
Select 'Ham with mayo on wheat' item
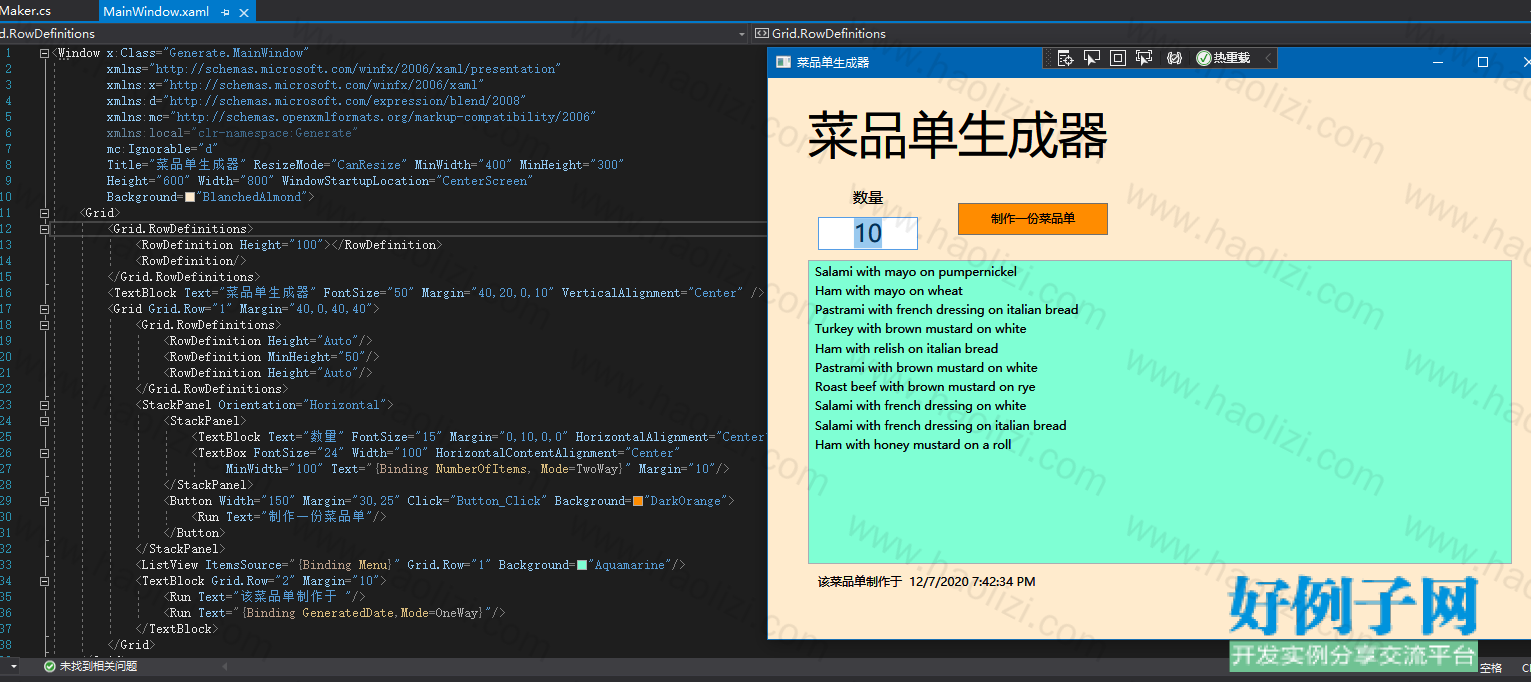(x=888, y=291)
